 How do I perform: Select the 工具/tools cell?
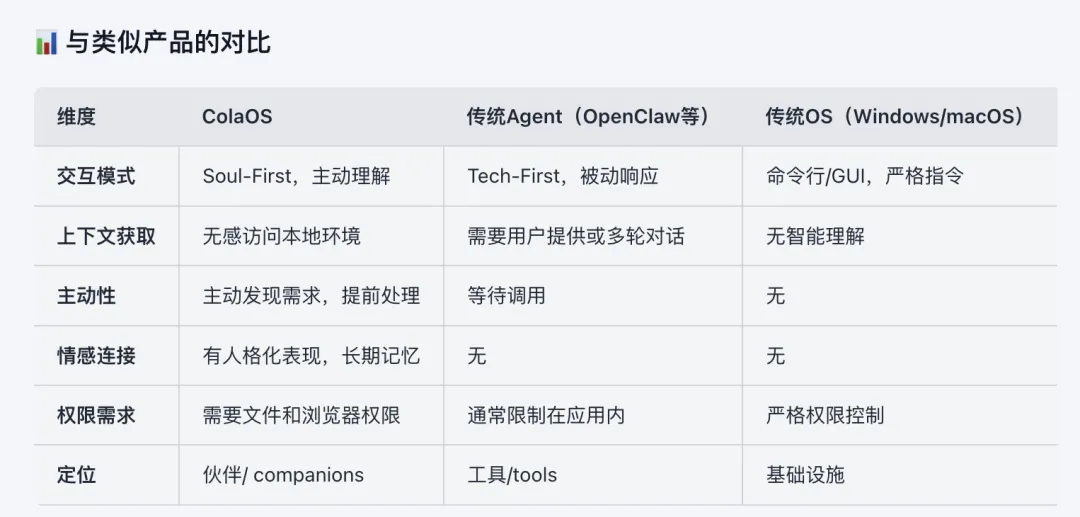pos(512,475)
